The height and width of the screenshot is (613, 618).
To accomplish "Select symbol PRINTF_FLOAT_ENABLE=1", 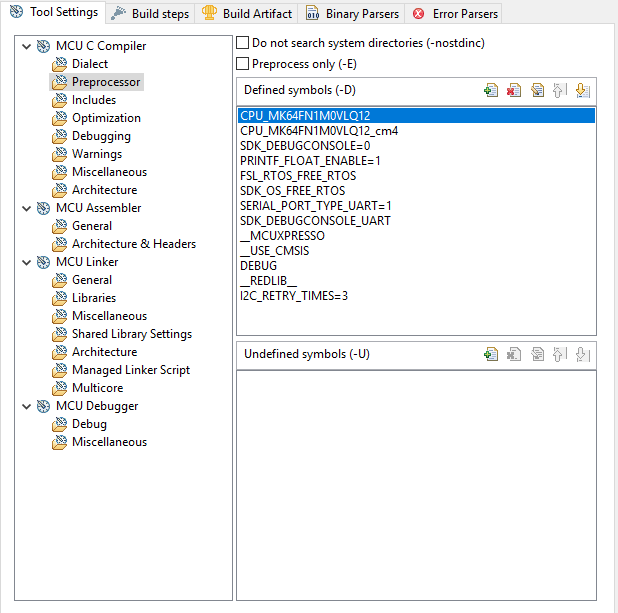I will coord(416,161).
